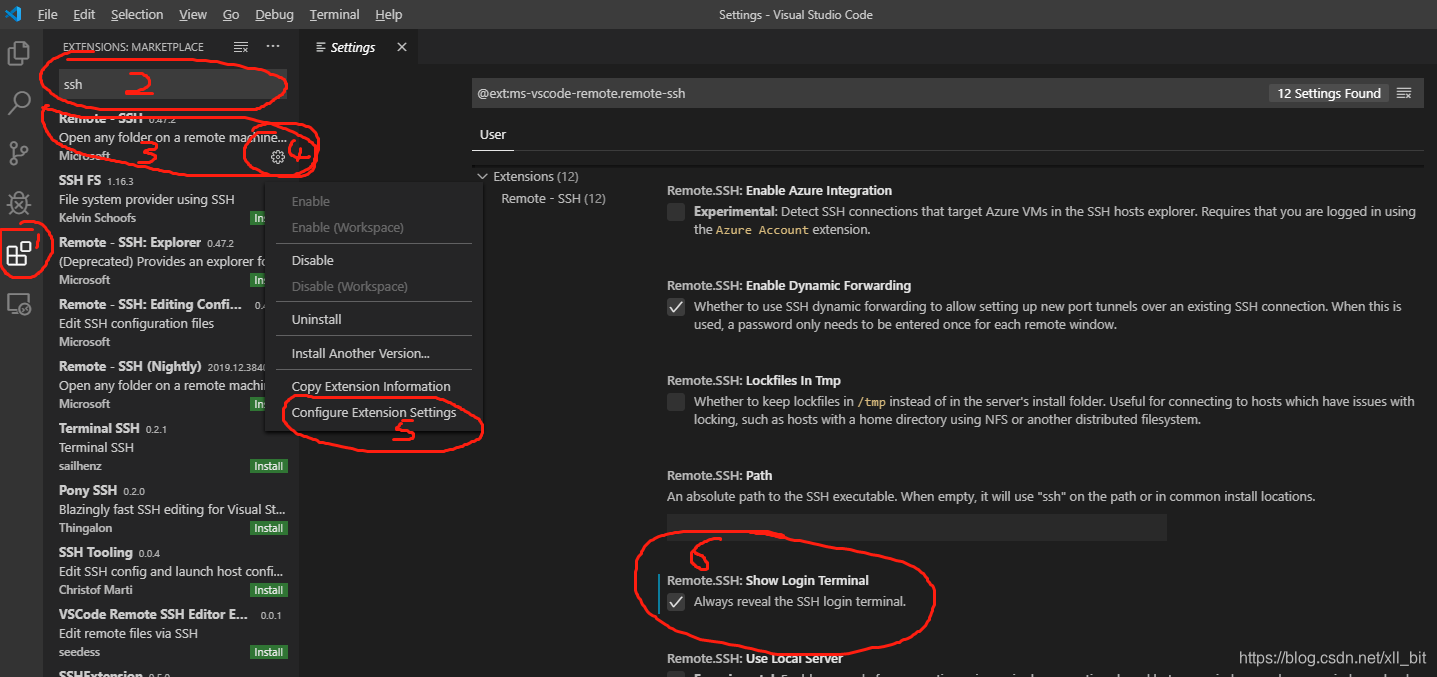This screenshot has height=677, width=1437.
Task: Click Remote.SSH: Enable Azure Integration title
Action: coord(779,191)
